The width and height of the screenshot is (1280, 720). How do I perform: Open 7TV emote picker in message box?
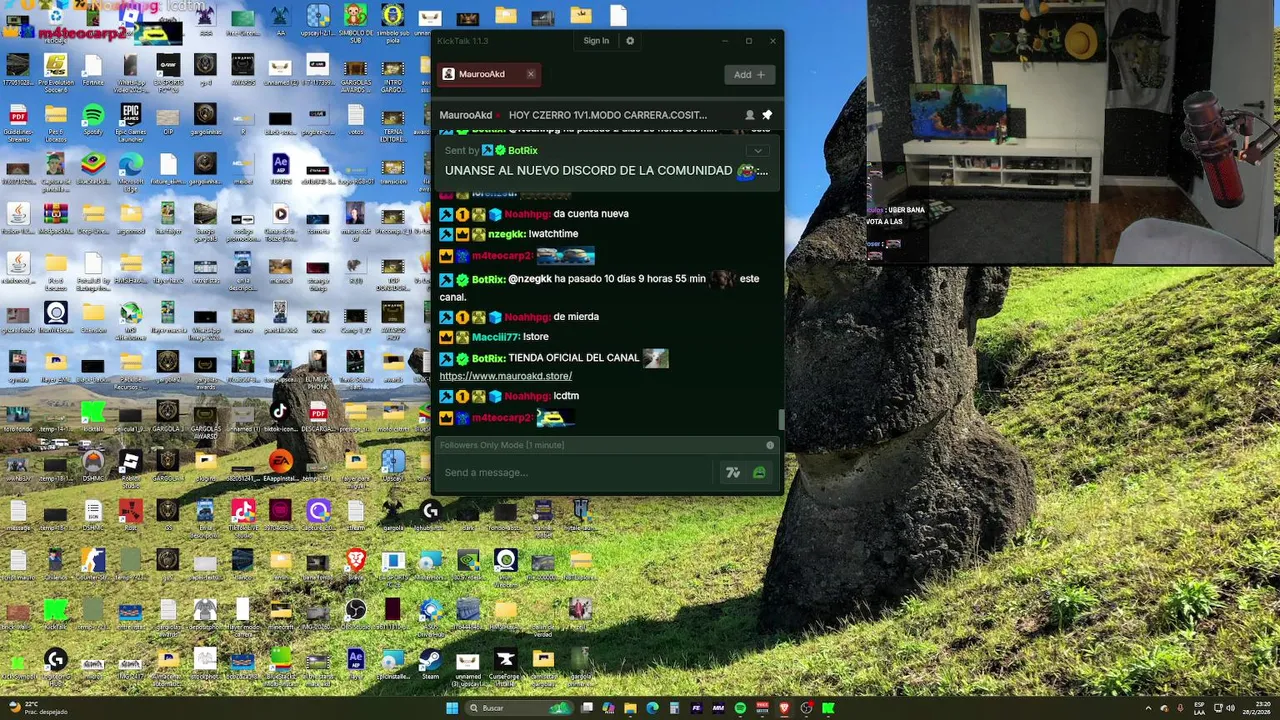[x=733, y=473]
